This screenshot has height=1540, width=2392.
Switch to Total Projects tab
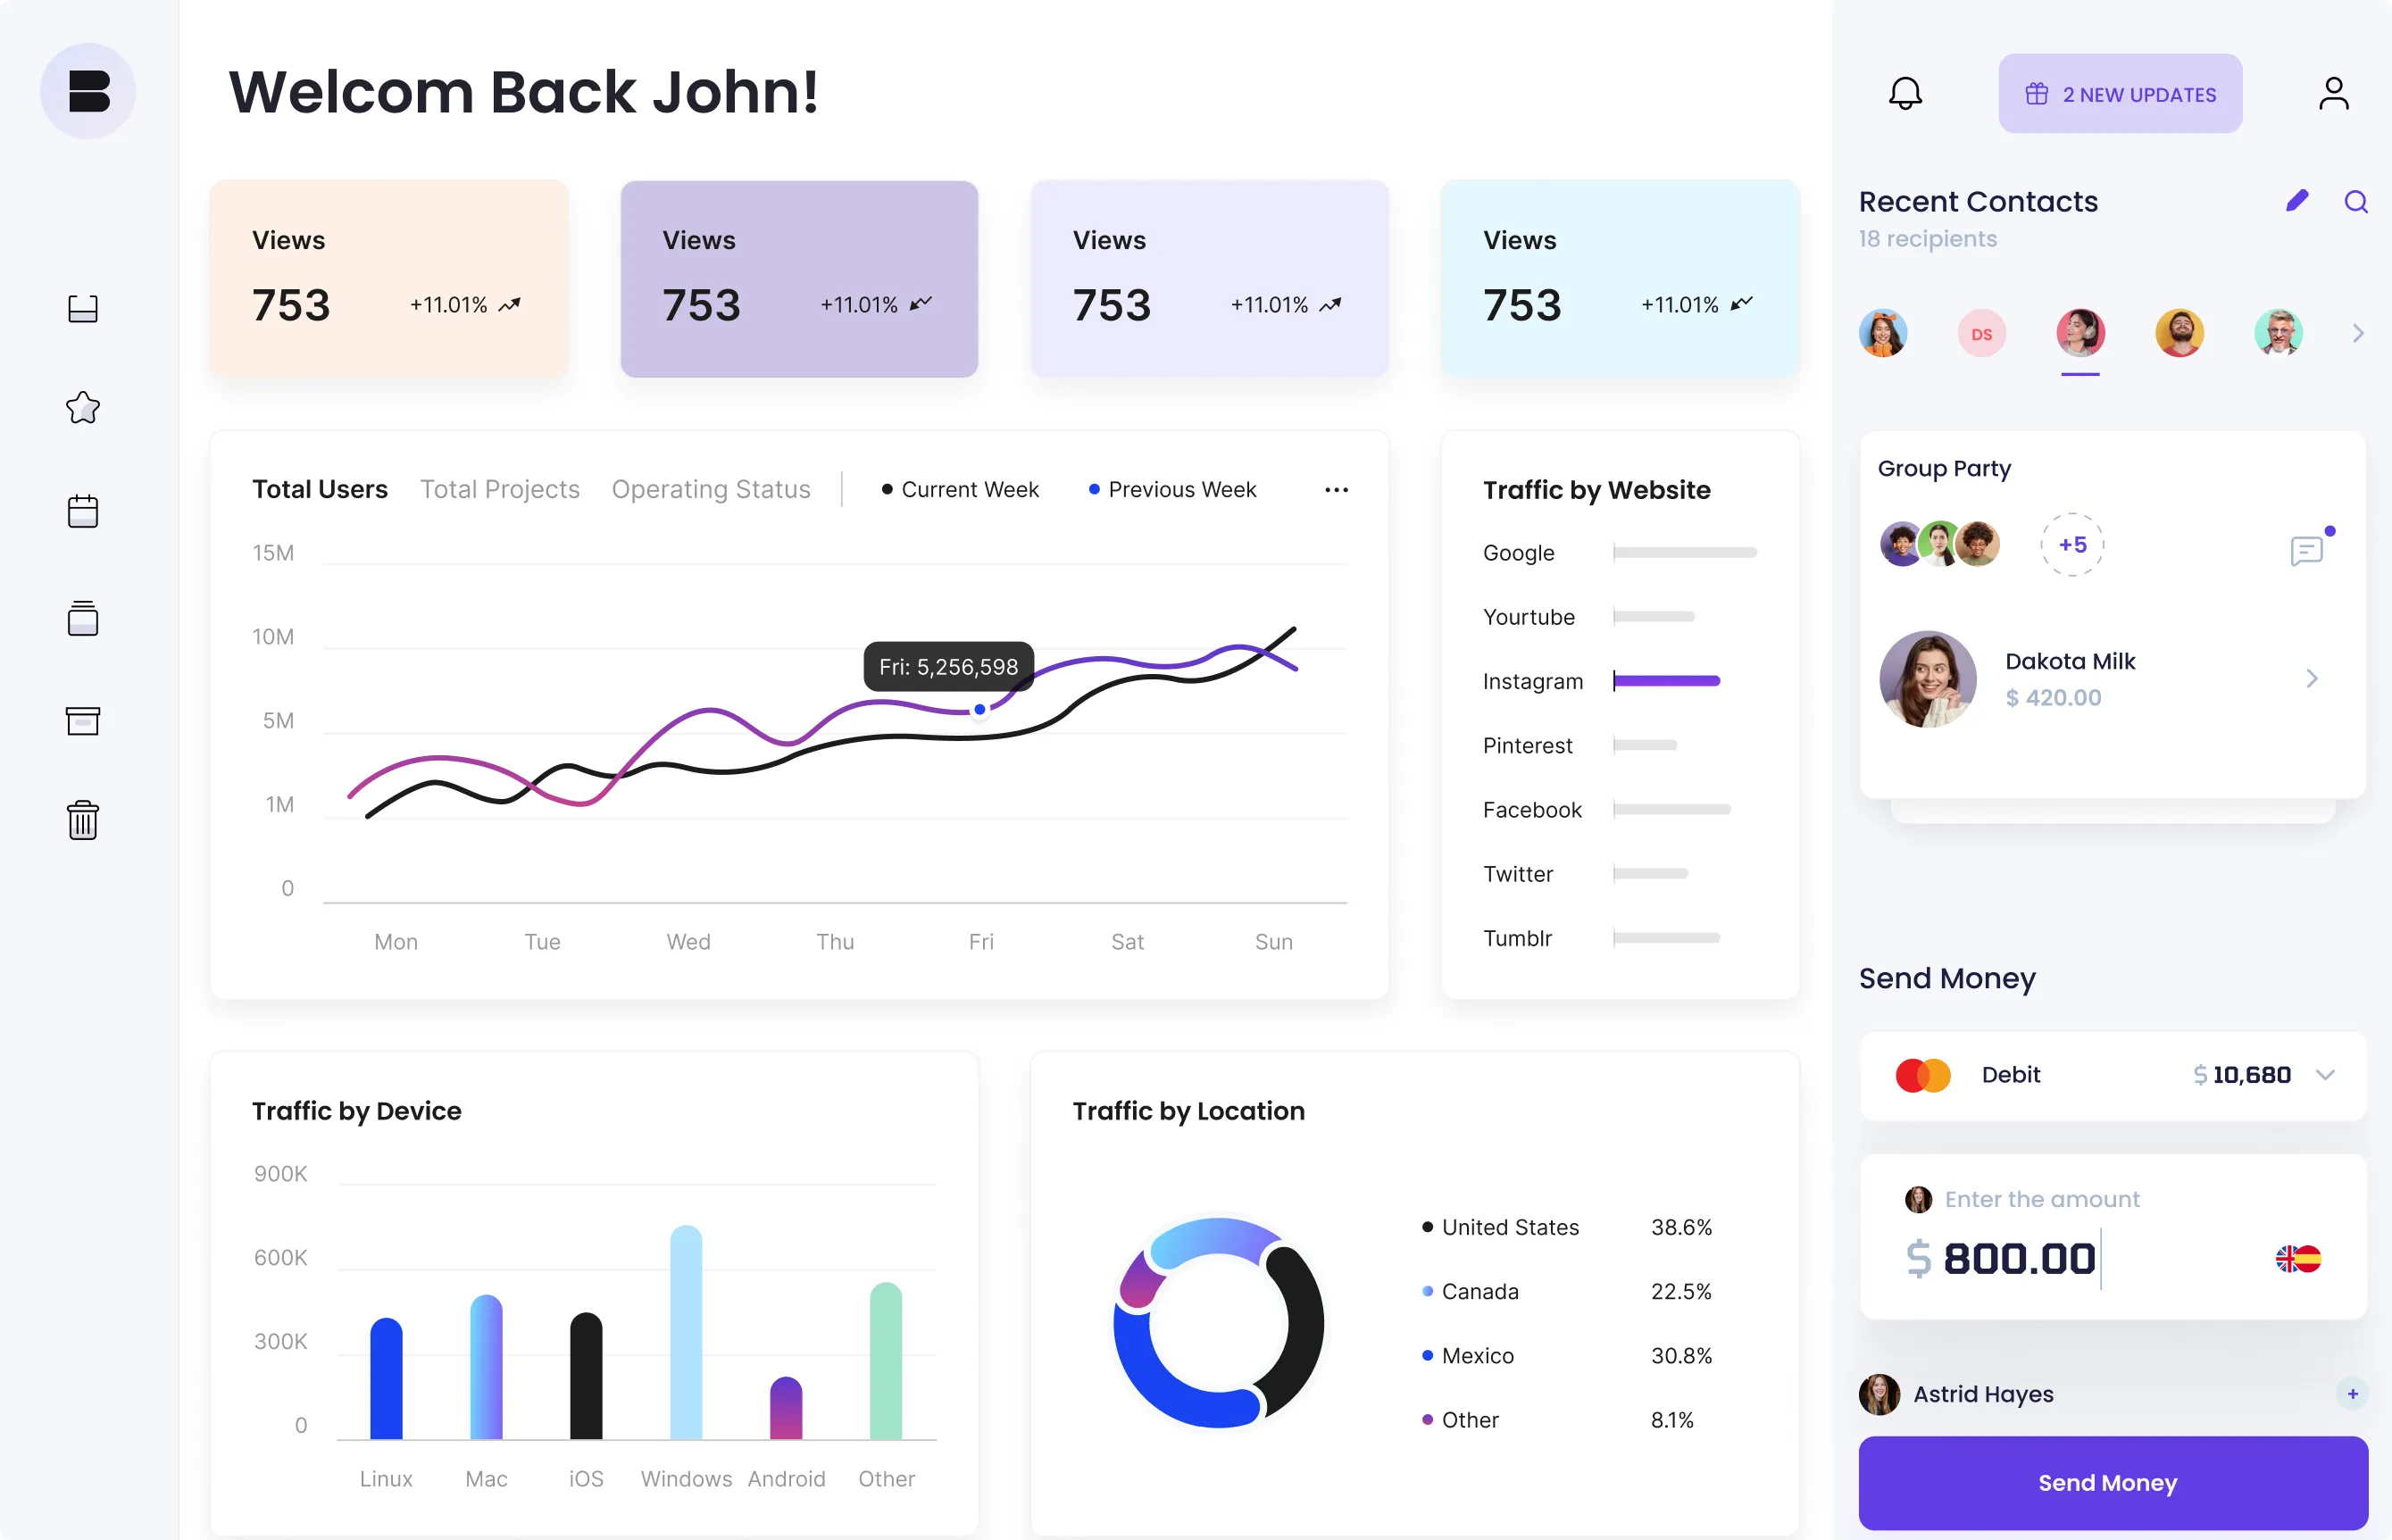point(499,489)
